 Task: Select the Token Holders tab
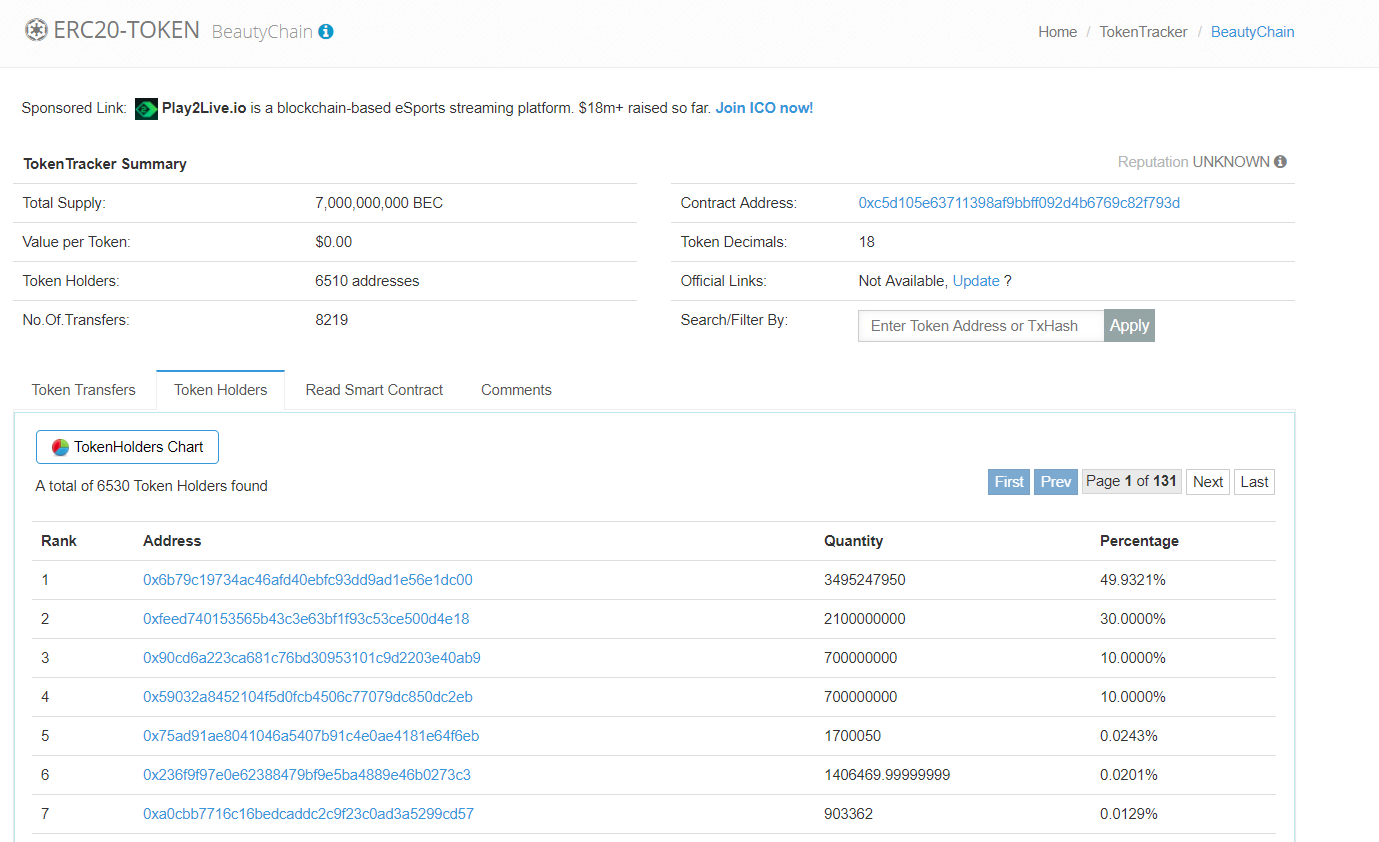(x=221, y=390)
